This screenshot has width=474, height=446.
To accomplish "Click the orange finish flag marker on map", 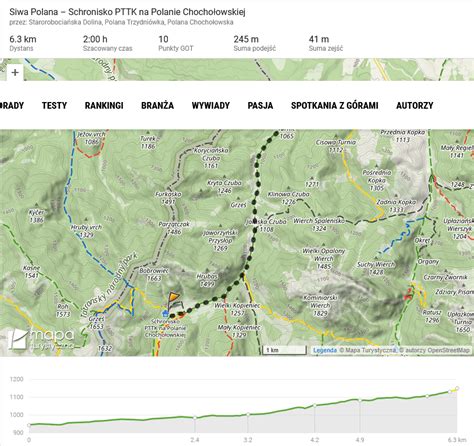I will click(x=174, y=297).
